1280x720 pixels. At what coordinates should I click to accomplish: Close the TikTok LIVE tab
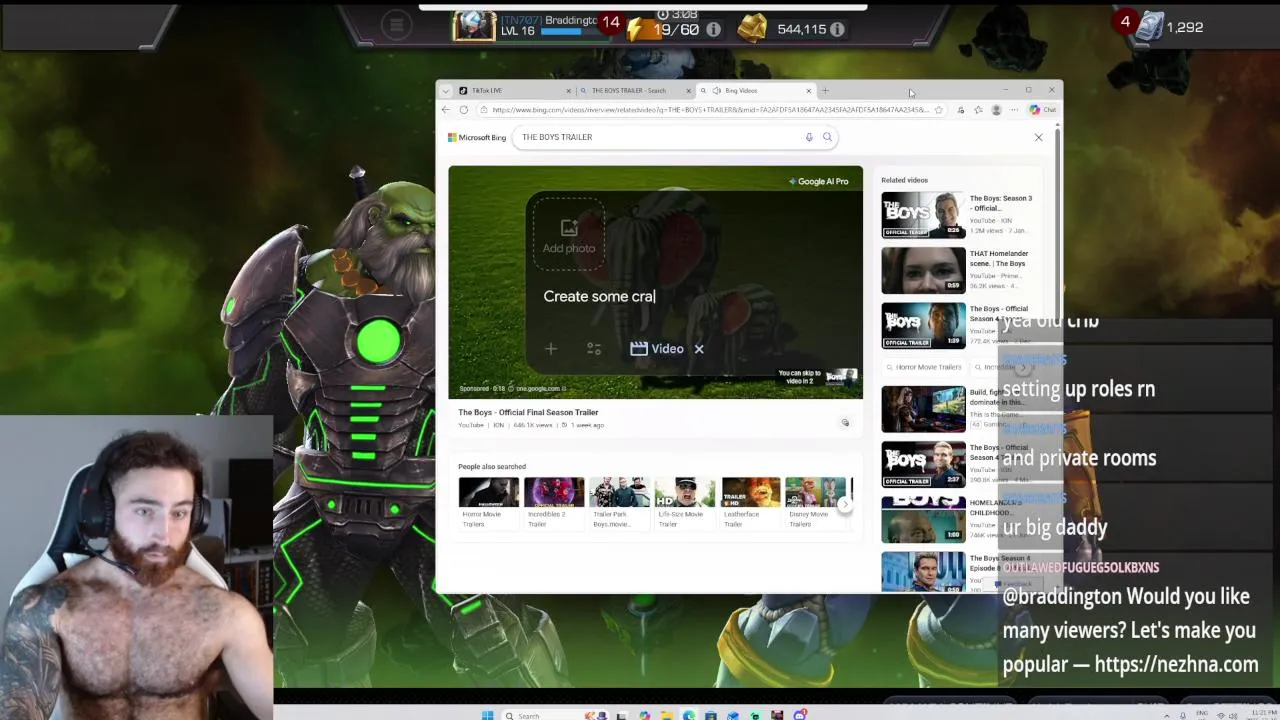[x=569, y=91]
